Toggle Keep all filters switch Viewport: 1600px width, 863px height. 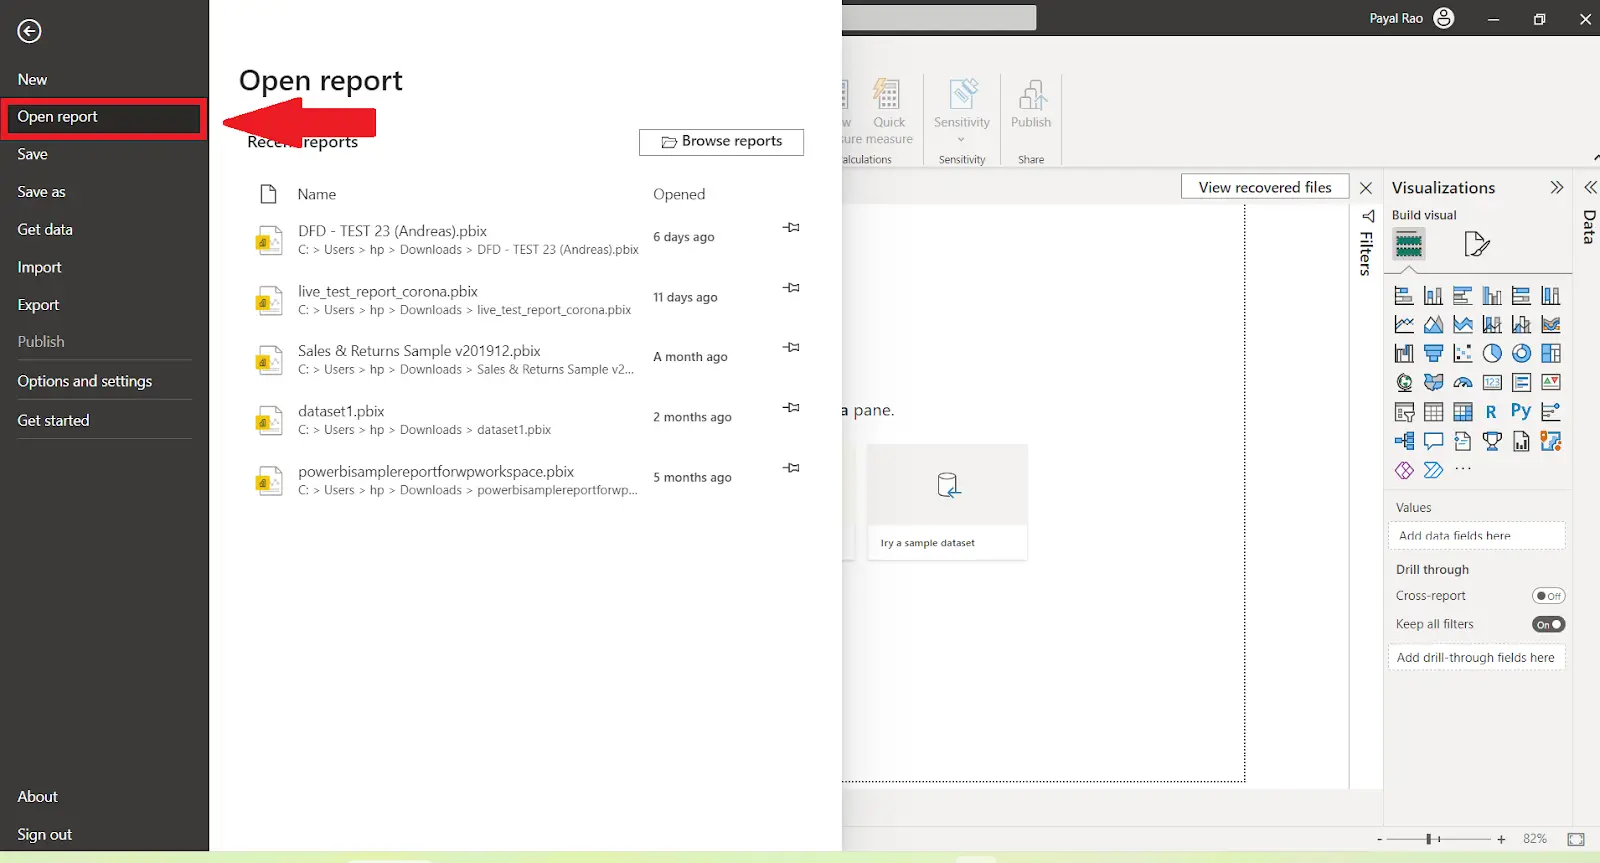[x=1548, y=625]
